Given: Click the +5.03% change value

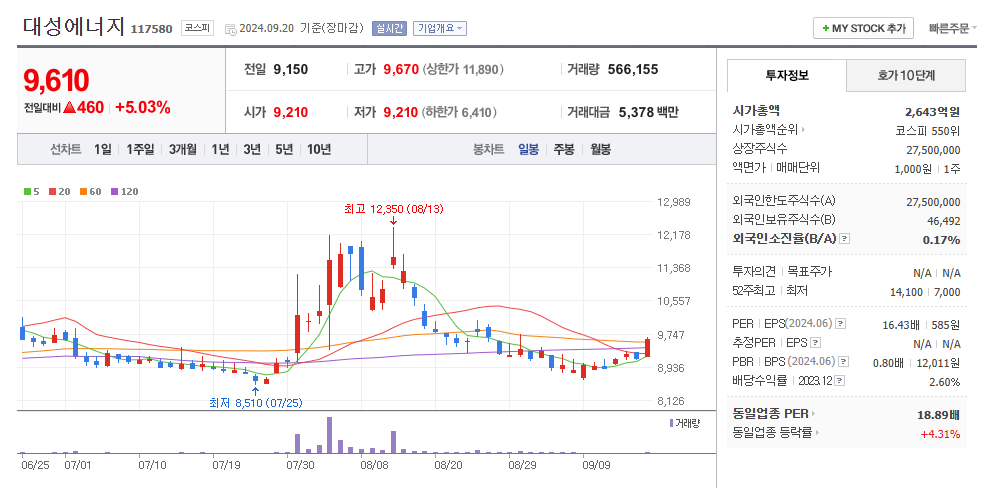Looking at the screenshot, I should point(143,108).
